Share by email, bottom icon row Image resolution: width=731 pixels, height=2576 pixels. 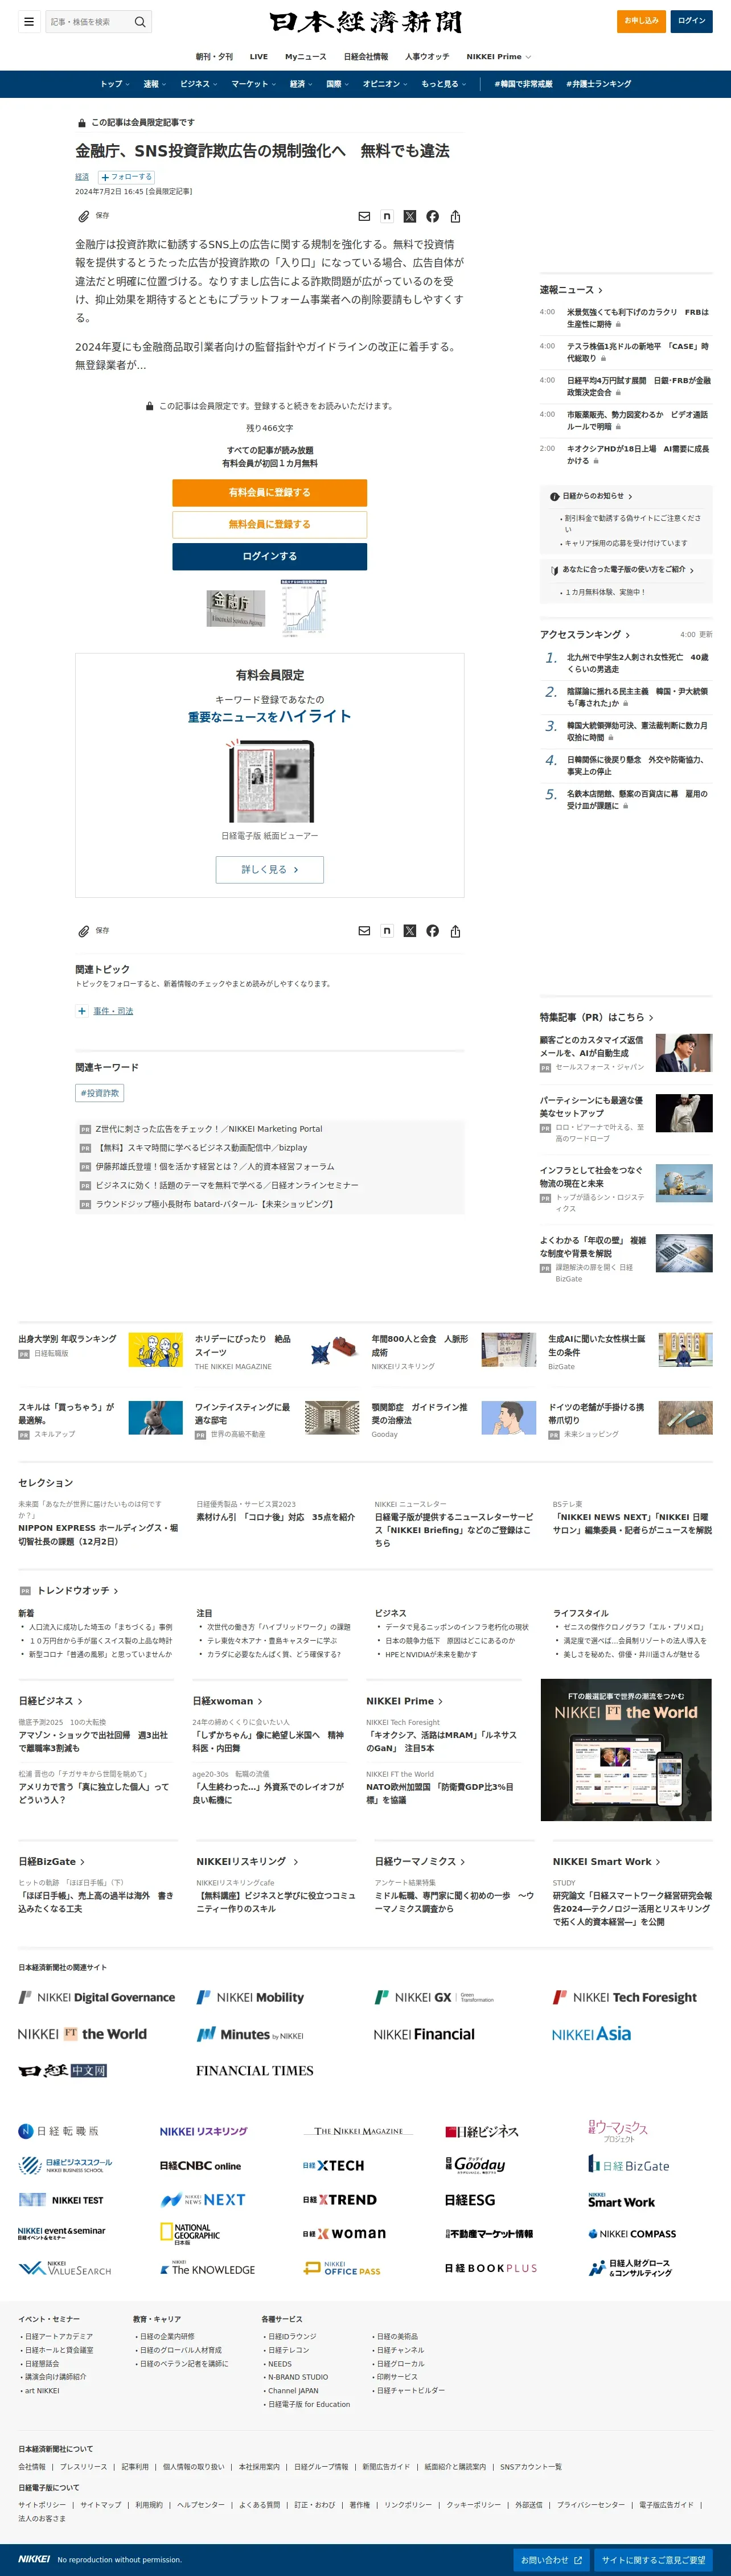coord(364,931)
